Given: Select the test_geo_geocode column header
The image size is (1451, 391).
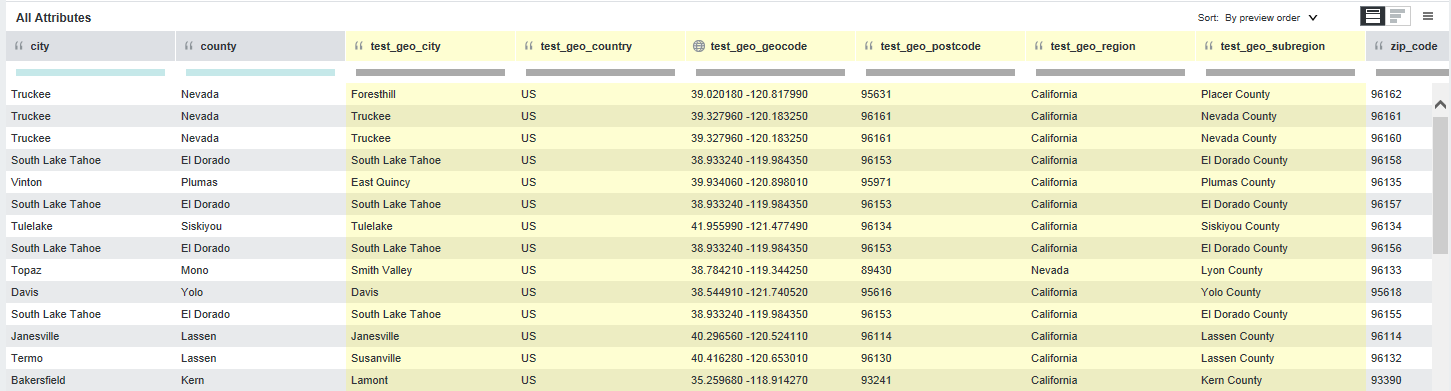Looking at the screenshot, I should [771, 46].
